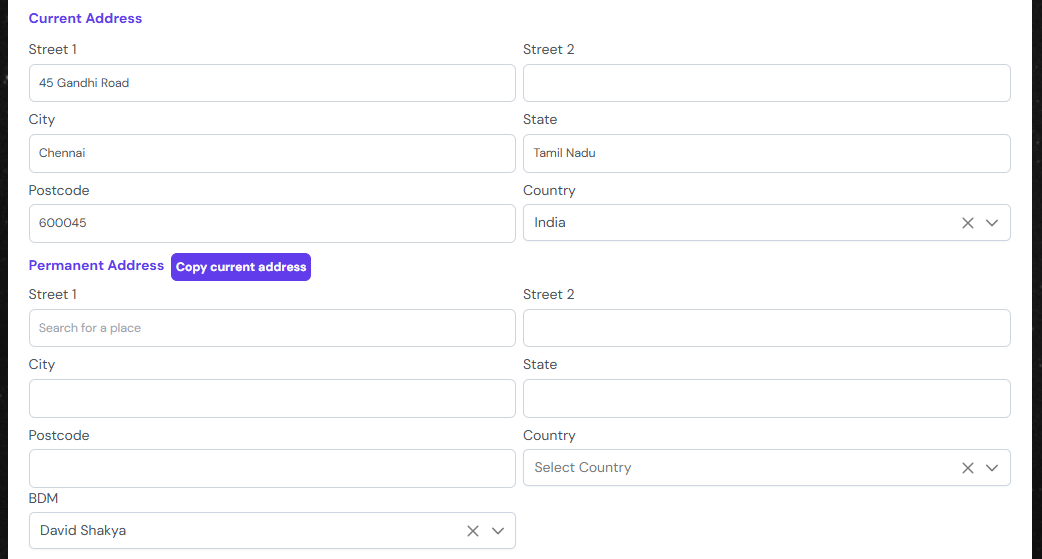
Task: Clear the Permanent Address country selection
Action: tap(967, 468)
